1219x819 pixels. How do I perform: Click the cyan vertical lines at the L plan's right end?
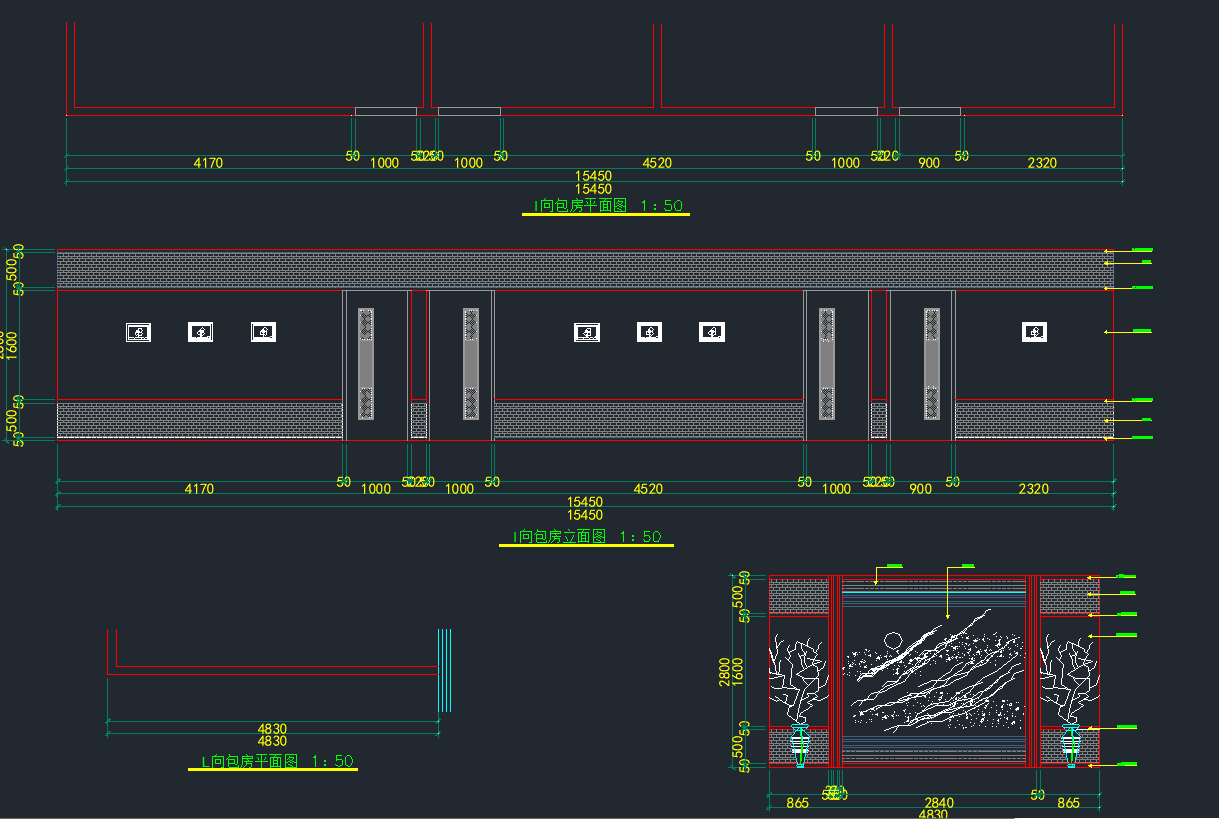point(444,670)
